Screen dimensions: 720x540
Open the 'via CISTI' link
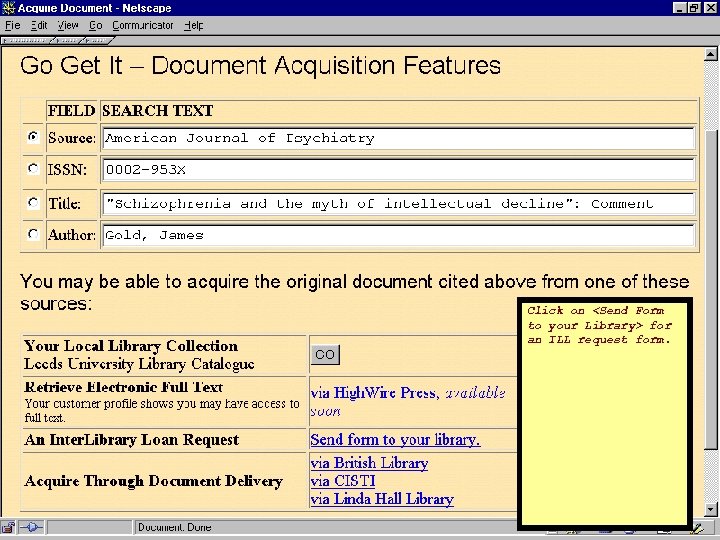(343, 481)
